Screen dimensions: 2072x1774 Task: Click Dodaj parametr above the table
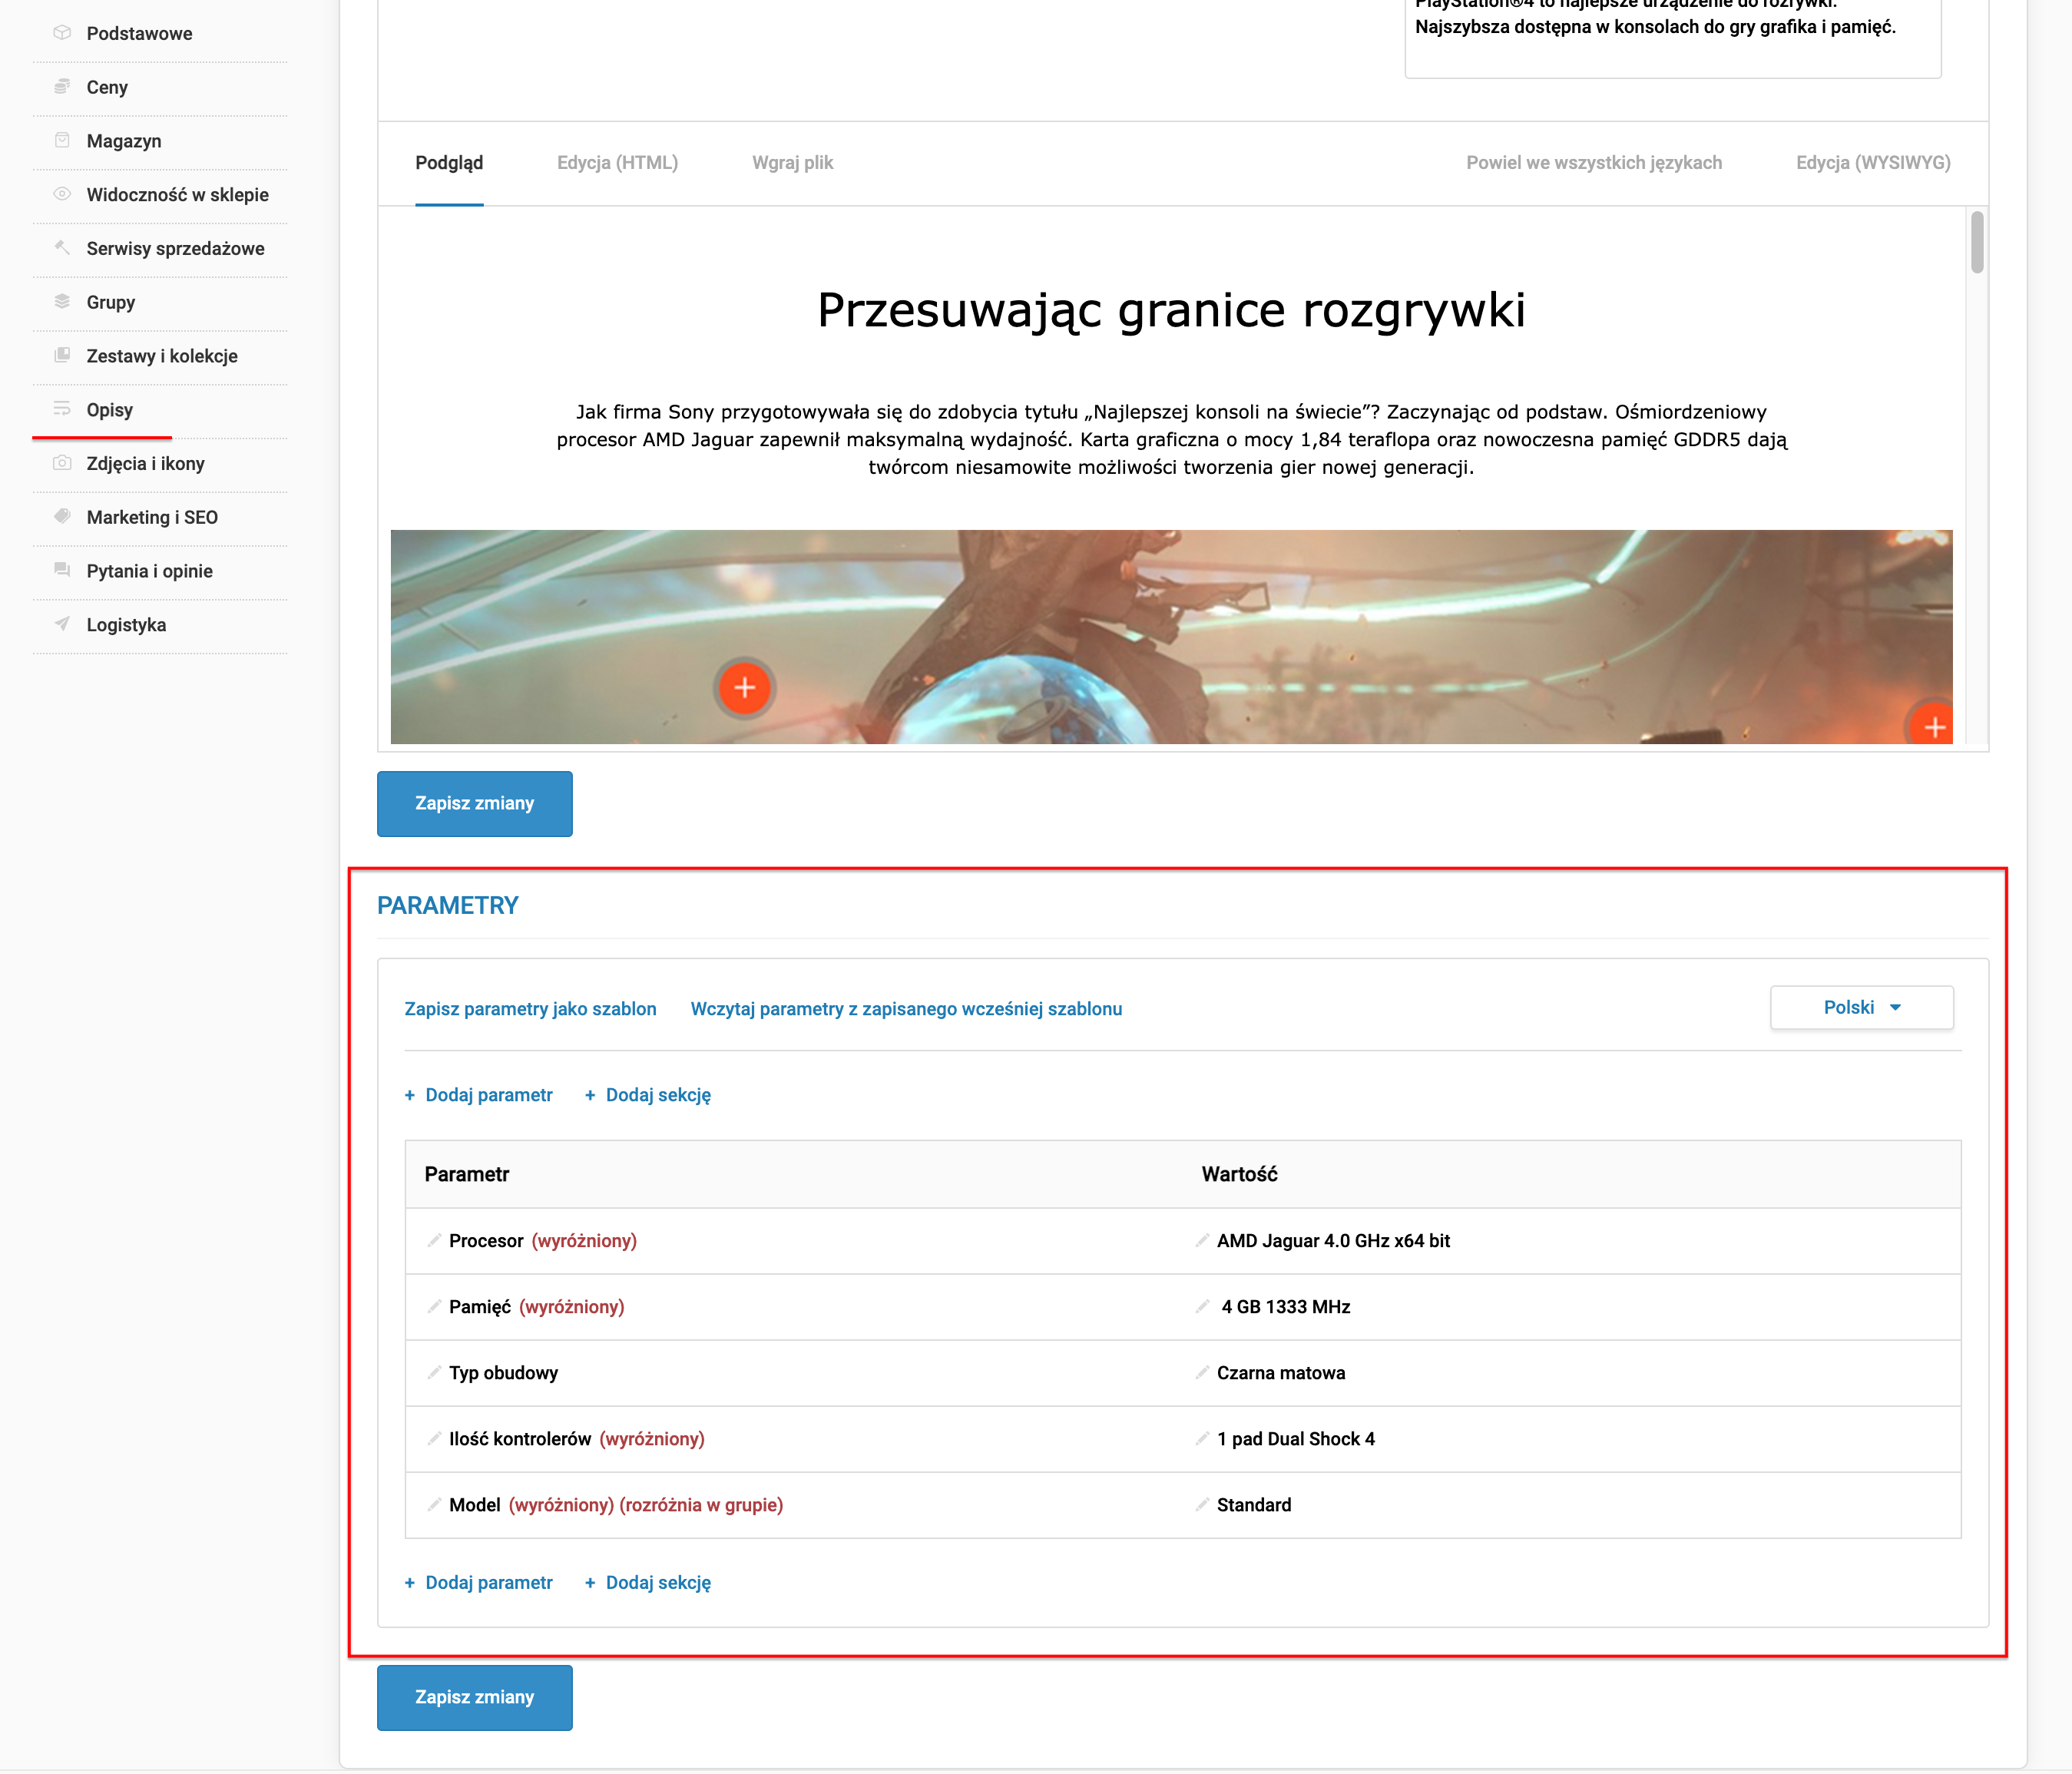(x=478, y=1094)
